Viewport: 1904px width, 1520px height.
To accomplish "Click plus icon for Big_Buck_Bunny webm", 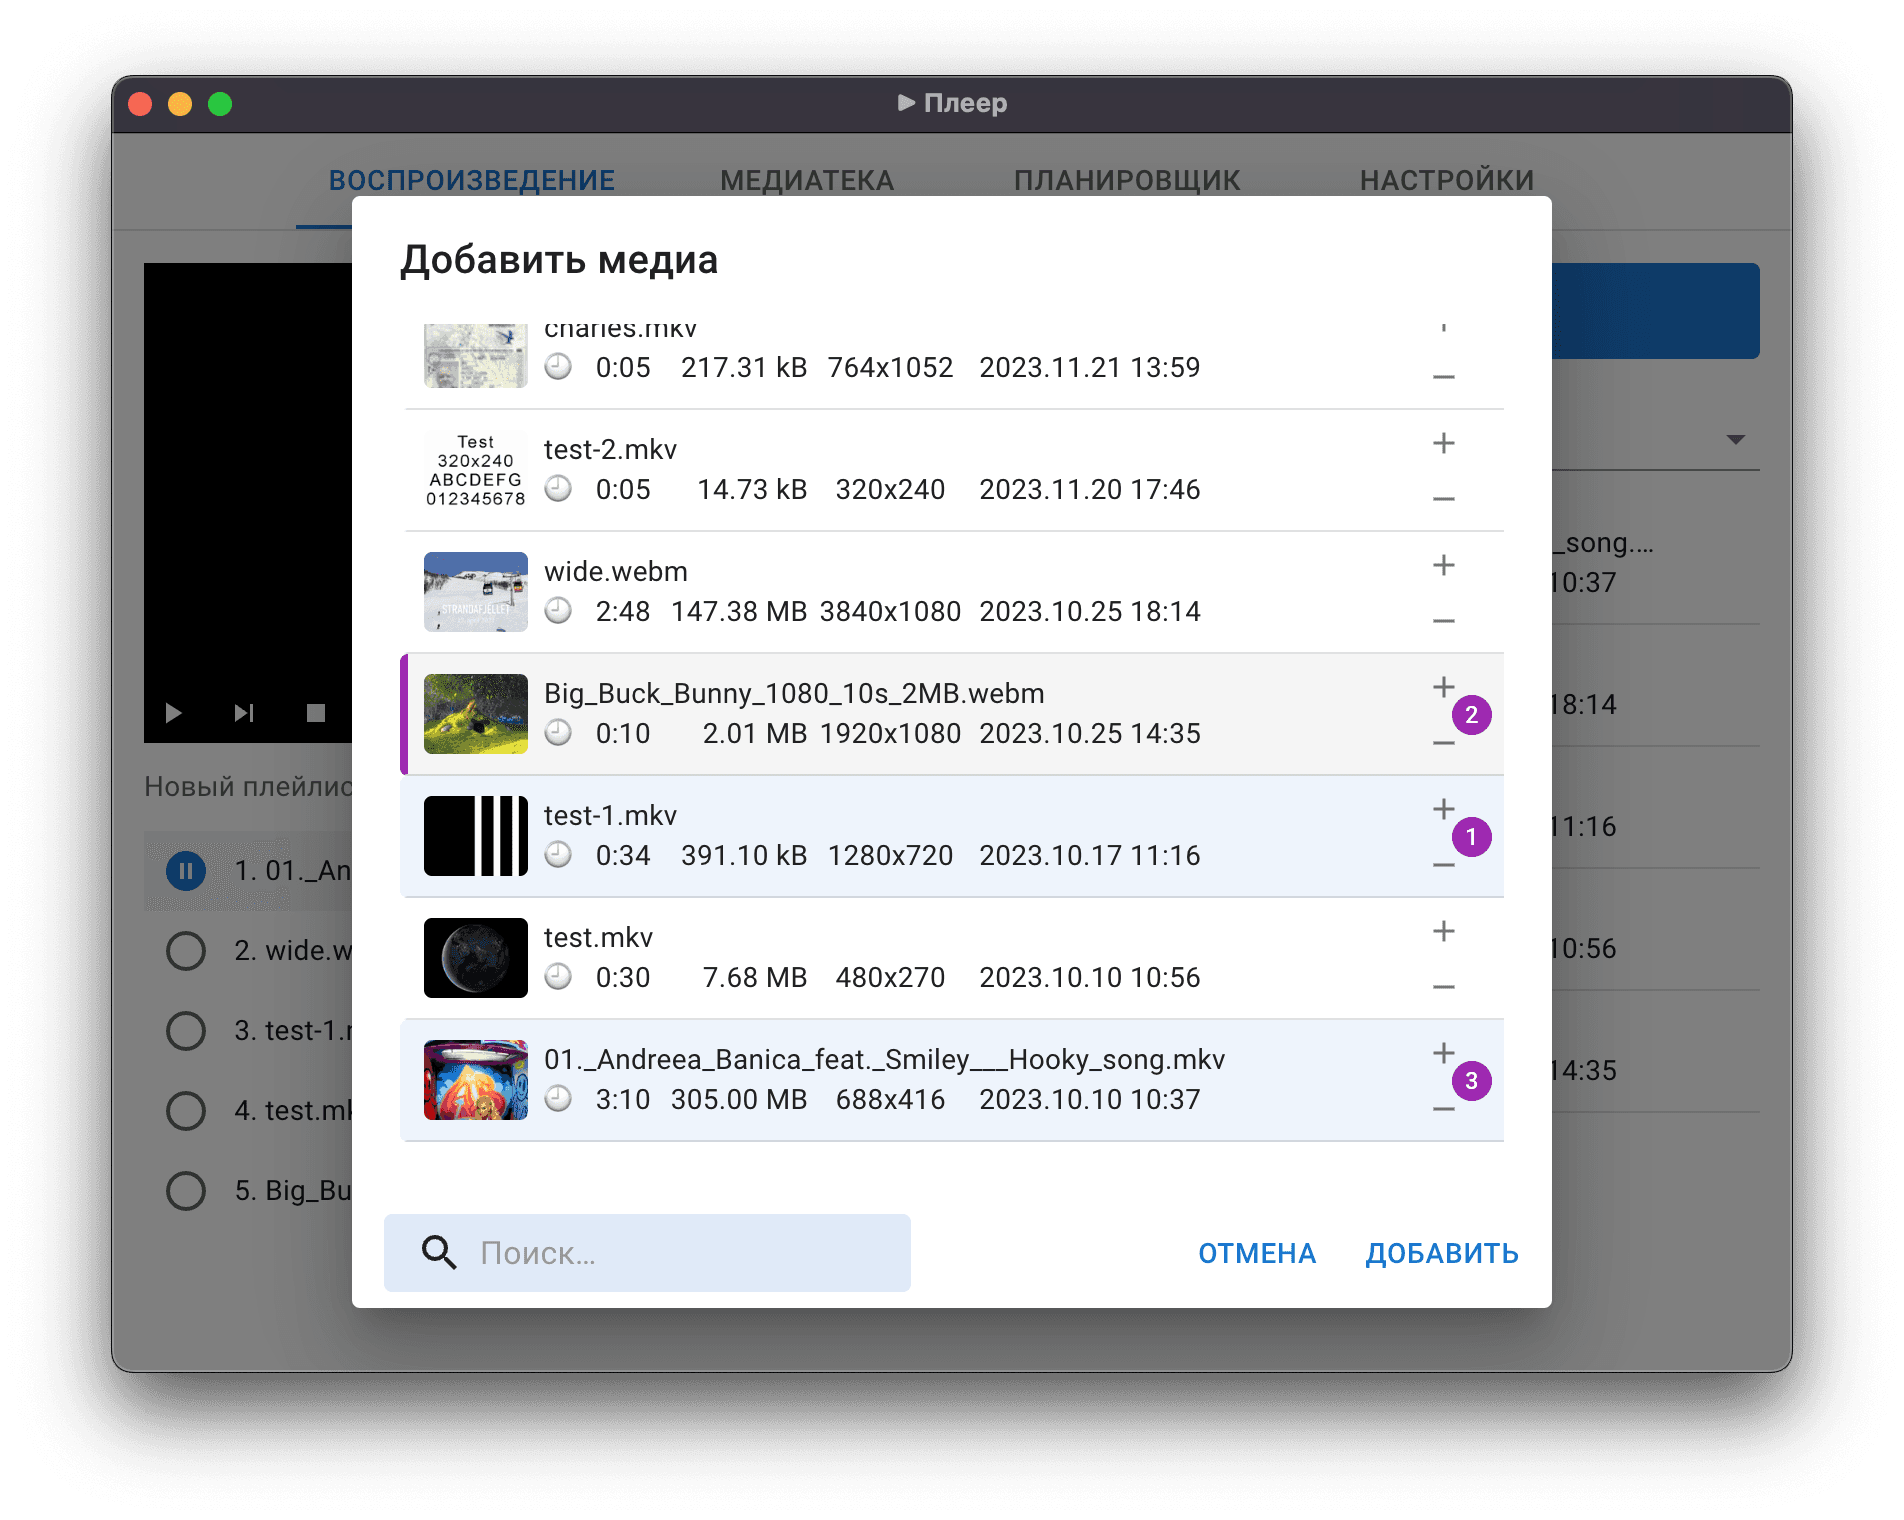I will pos(1443,687).
